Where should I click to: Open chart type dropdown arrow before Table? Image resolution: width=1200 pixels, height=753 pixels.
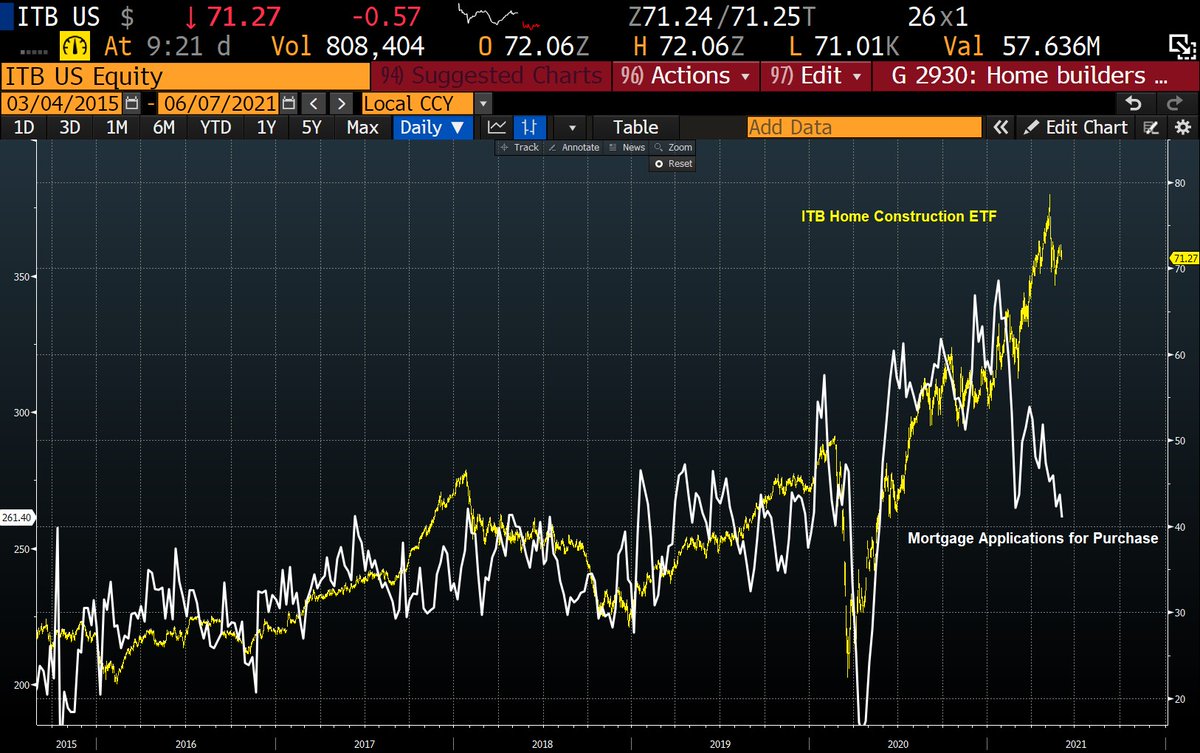click(x=572, y=127)
